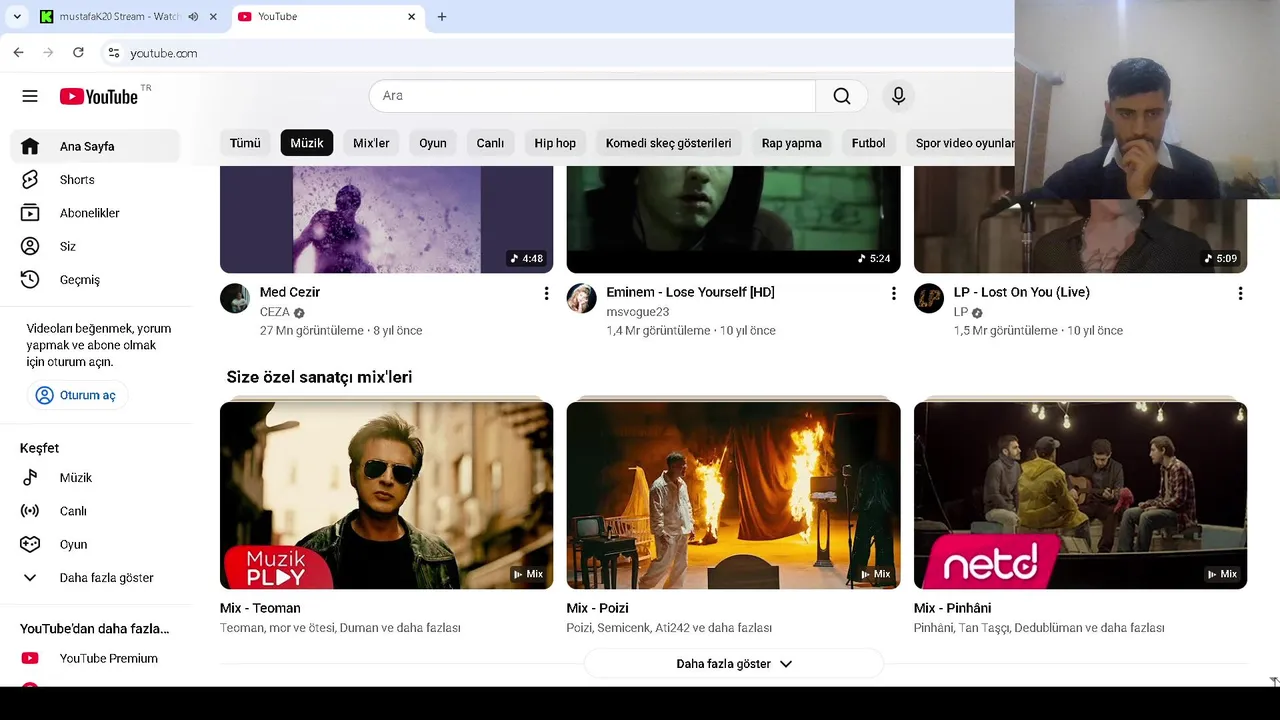
Task: Close the mustafaK20 Stream tab
Action: [213, 17]
